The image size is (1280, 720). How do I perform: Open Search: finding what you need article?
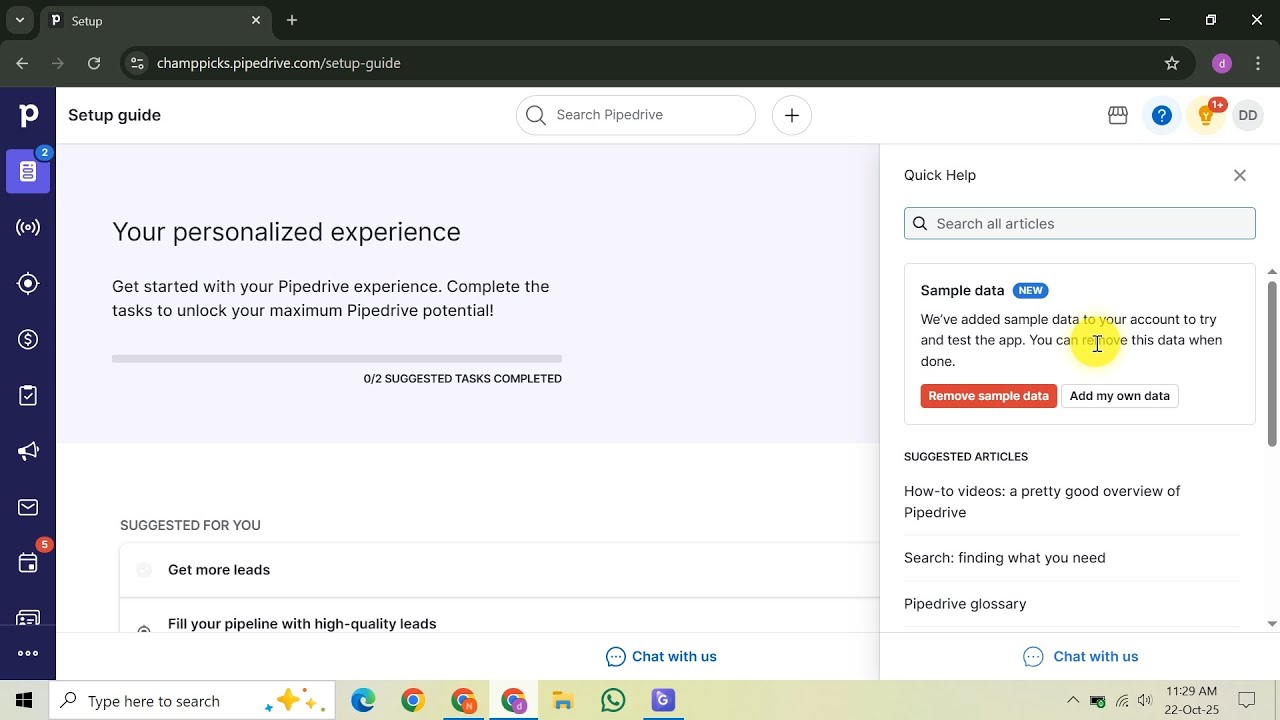1004,558
